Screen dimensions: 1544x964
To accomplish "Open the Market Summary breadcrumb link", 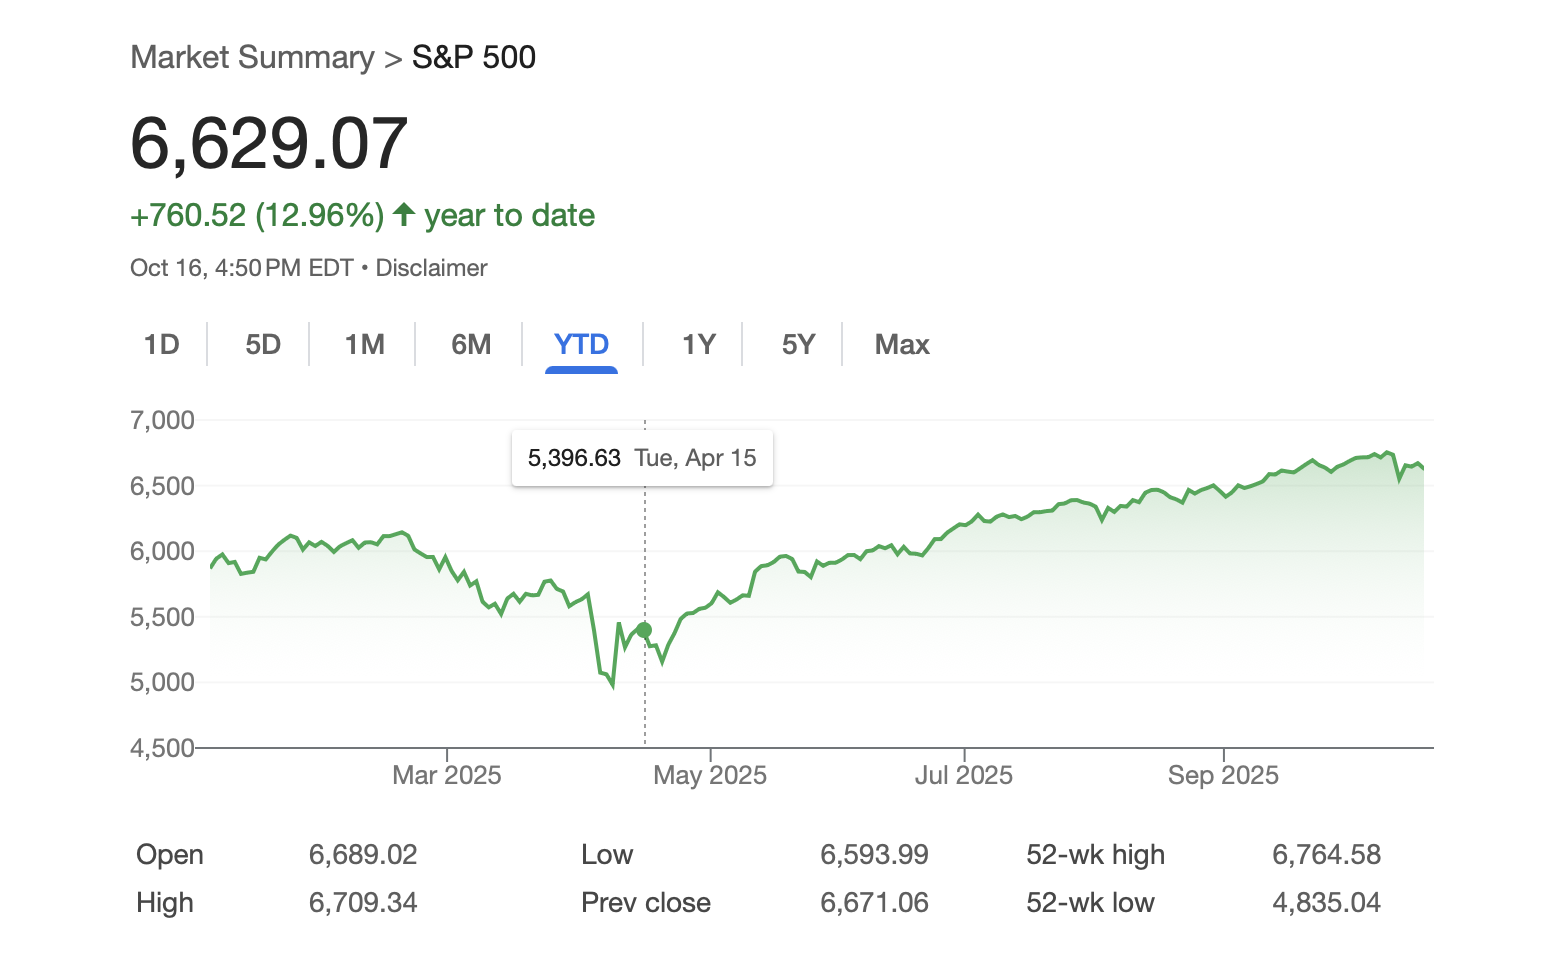I will pyautogui.click(x=252, y=58).
